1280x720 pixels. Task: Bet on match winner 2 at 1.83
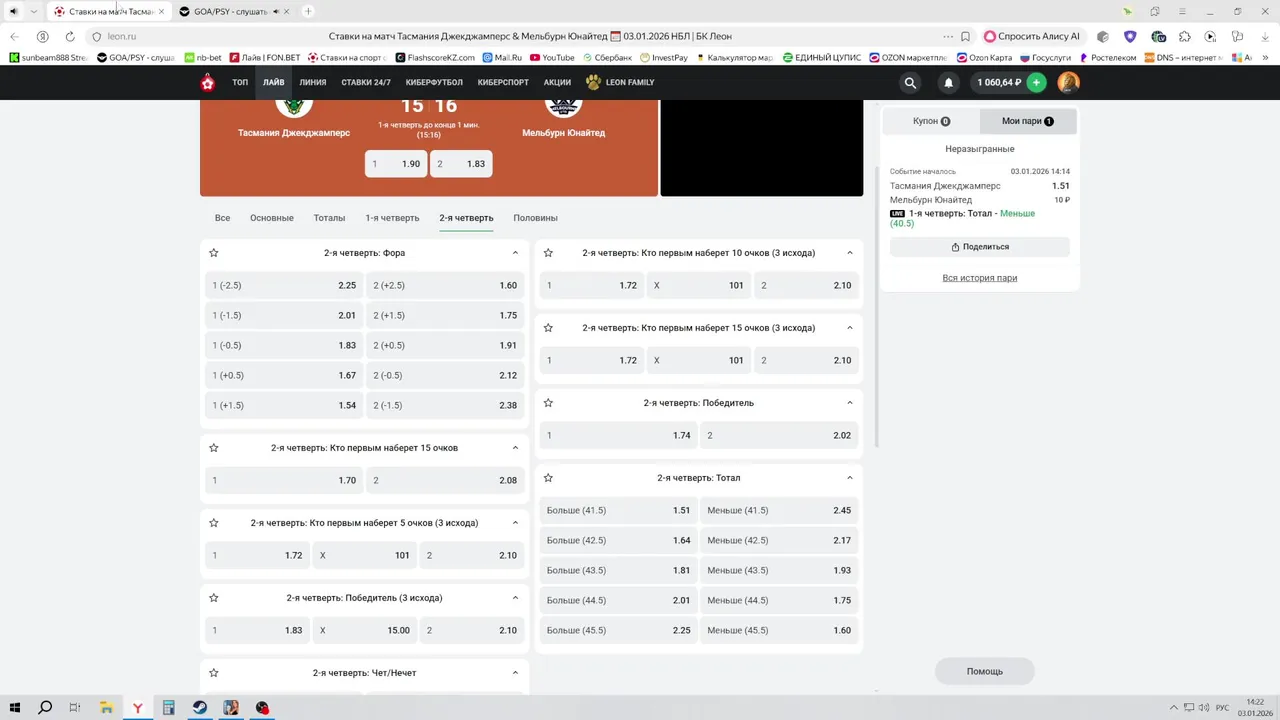click(461, 164)
